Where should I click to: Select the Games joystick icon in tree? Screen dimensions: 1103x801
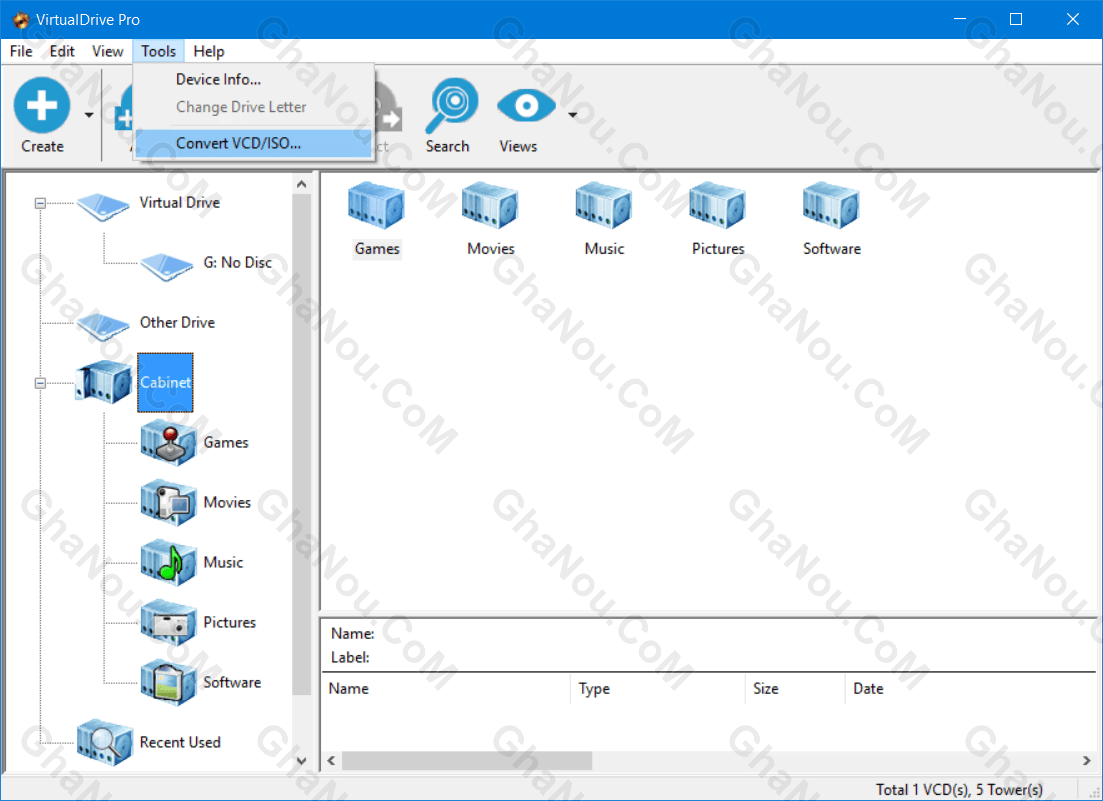(x=168, y=442)
